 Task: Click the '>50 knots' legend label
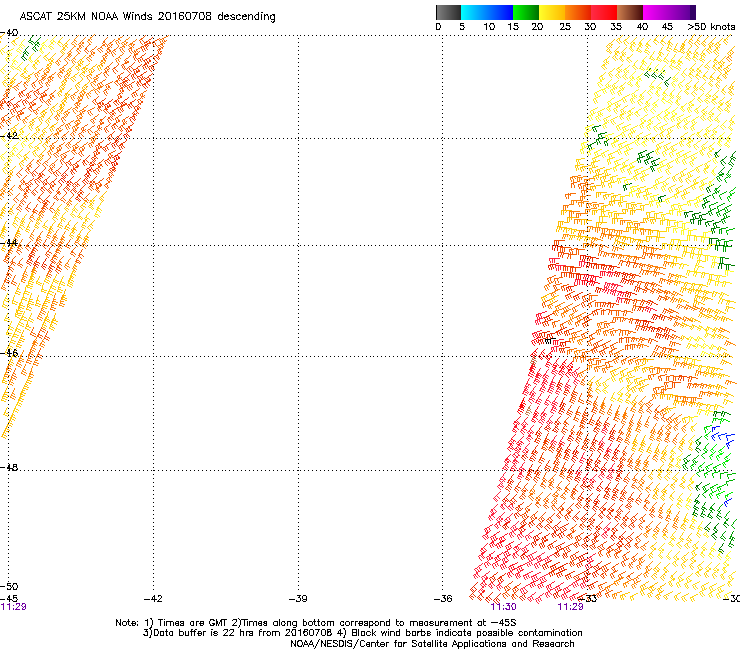click(711, 27)
